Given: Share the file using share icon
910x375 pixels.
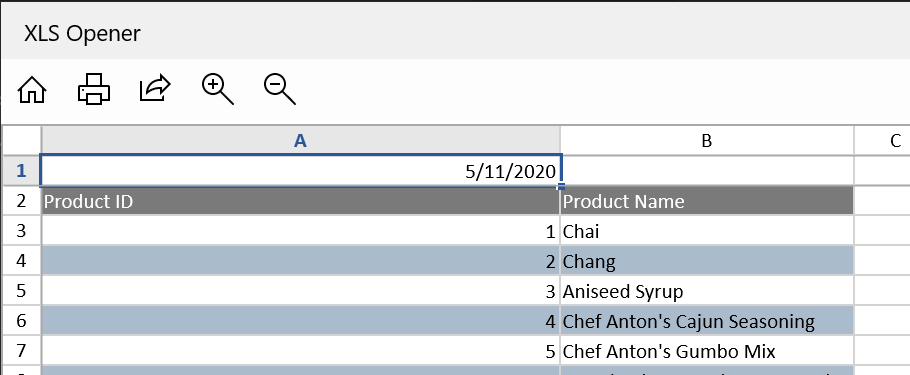Looking at the screenshot, I should click(x=155, y=89).
